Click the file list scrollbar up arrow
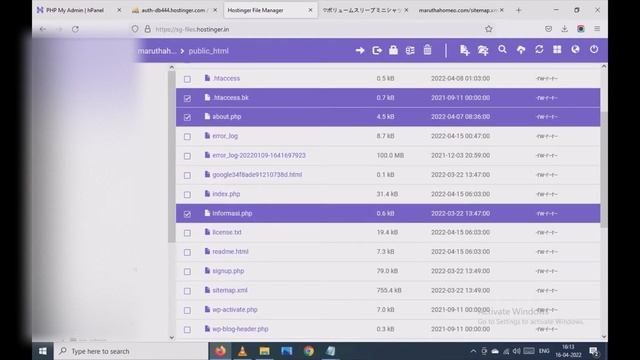This screenshot has height=360, width=640. (x=604, y=66)
